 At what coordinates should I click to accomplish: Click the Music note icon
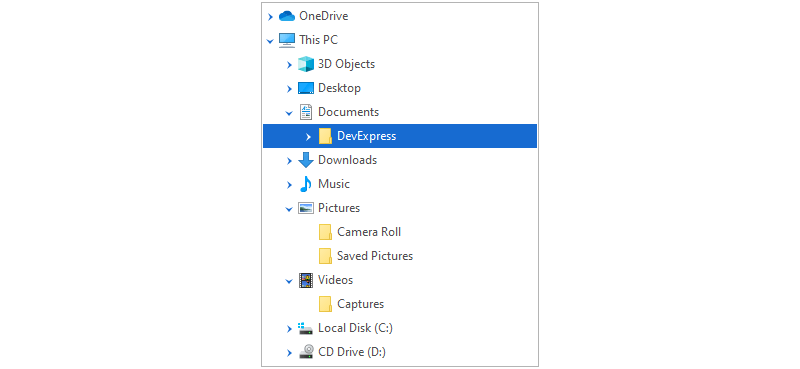pyautogui.click(x=306, y=184)
